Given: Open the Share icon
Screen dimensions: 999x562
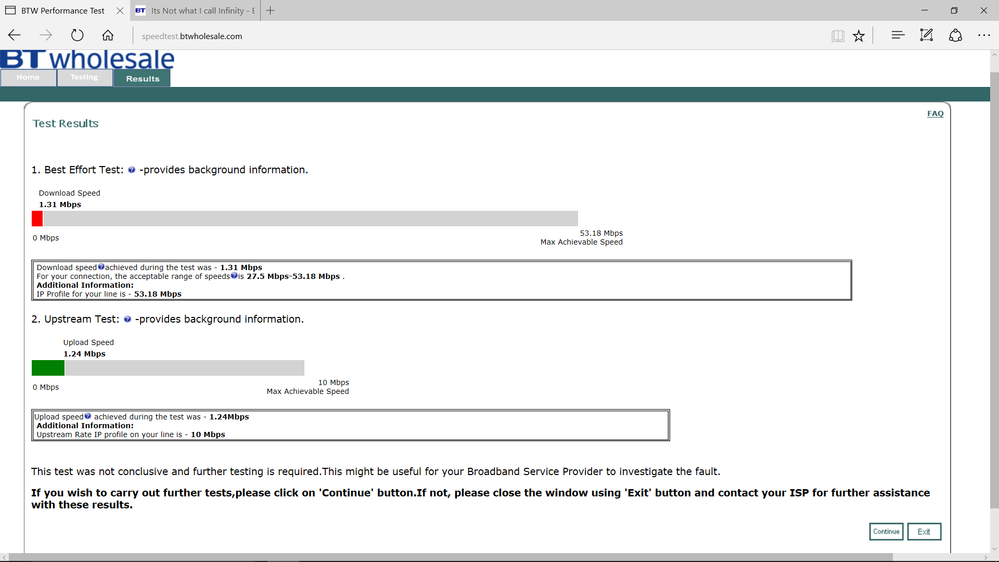Looking at the screenshot, I should pyautogui.click(x=955, y=36).
